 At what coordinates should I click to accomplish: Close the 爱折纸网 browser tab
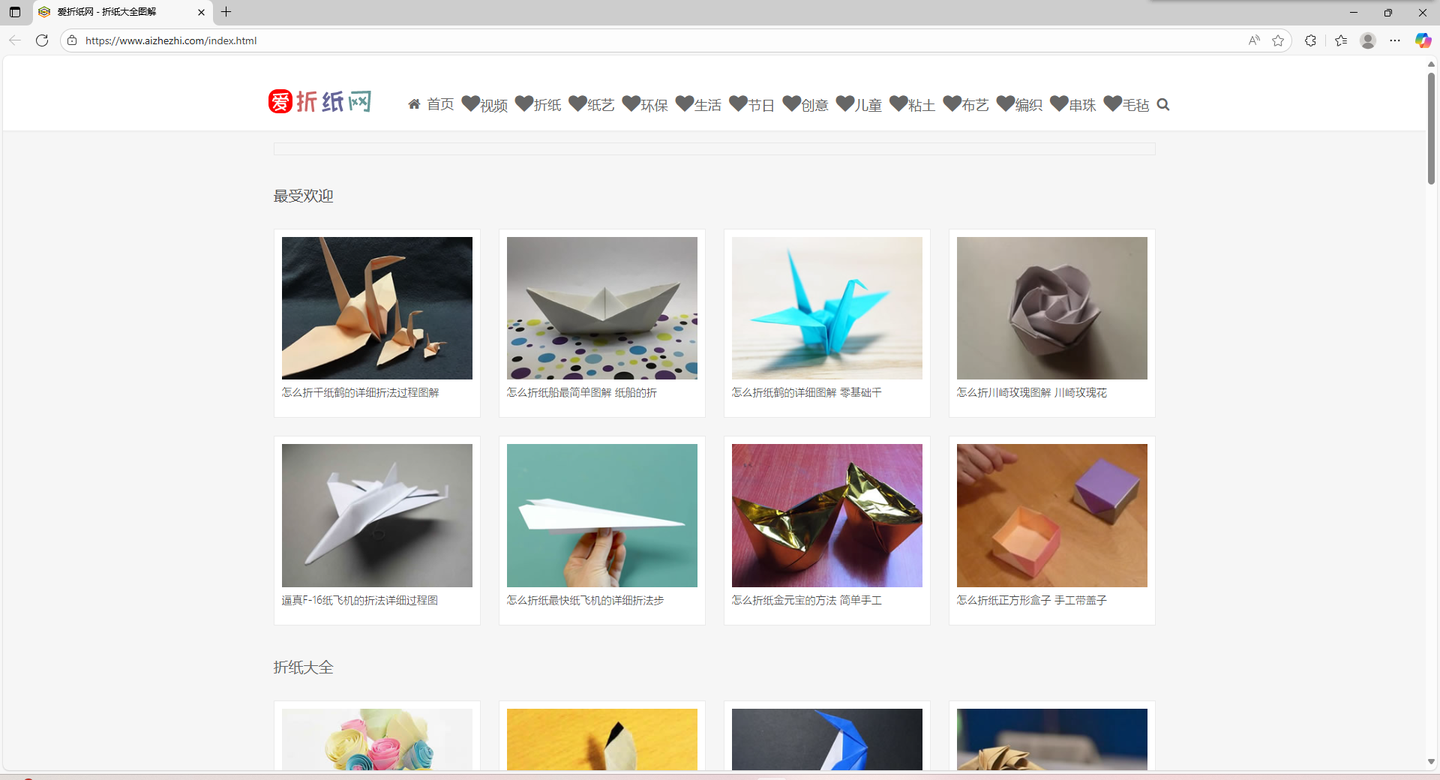click(202, 12)
